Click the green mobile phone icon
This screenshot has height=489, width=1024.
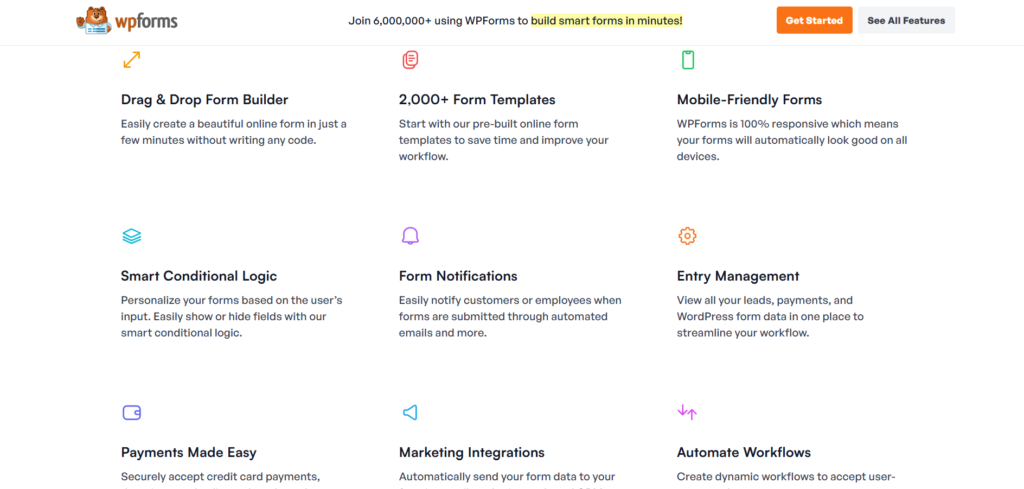click(688, 60)
